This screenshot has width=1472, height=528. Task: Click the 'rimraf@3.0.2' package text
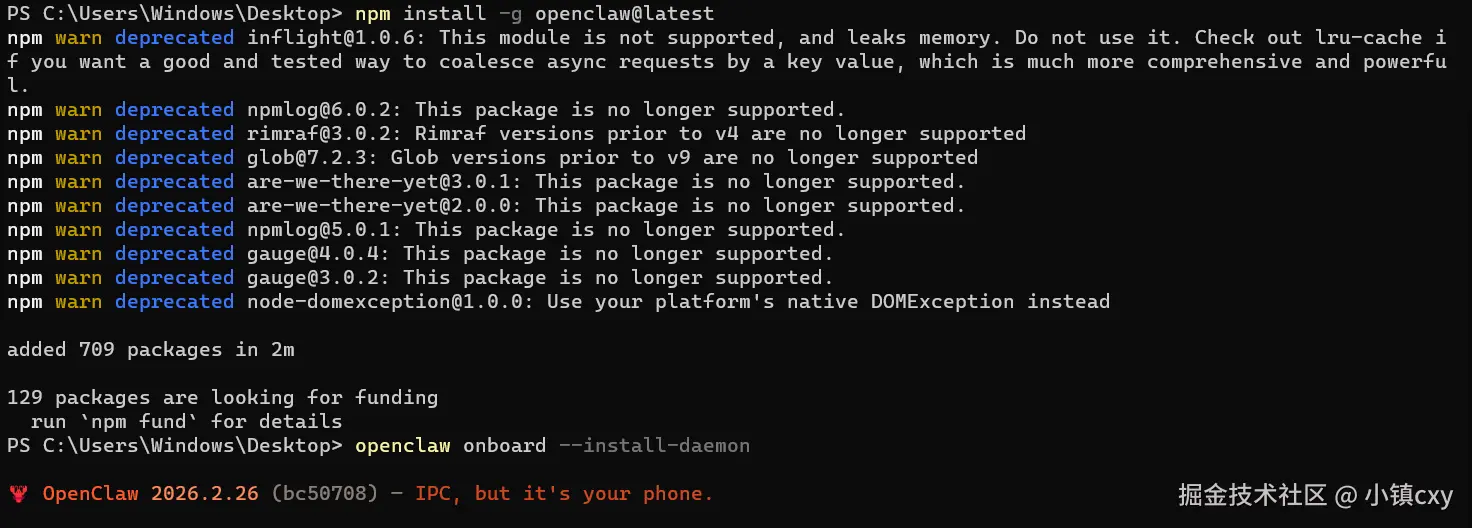tap(323, 134)
